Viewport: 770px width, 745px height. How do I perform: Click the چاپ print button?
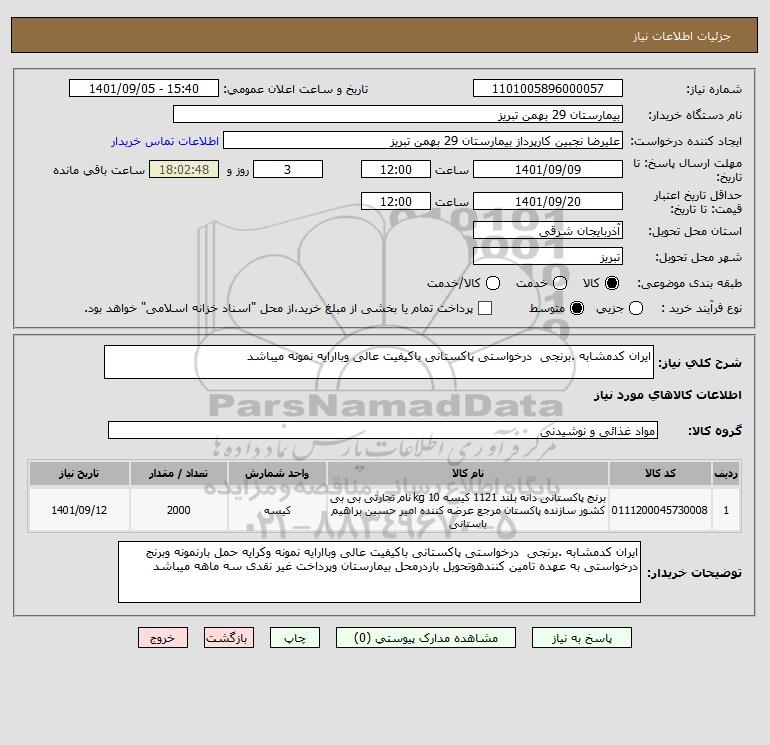[295, 638]
